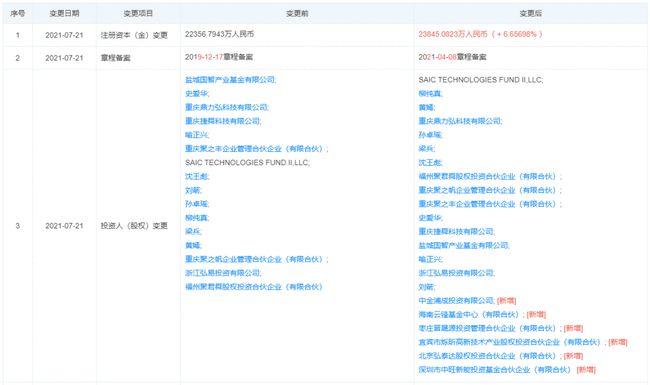
Task: Open 深圳市中旺新能投资基金合伙企业 link
Action: (495, 370)
